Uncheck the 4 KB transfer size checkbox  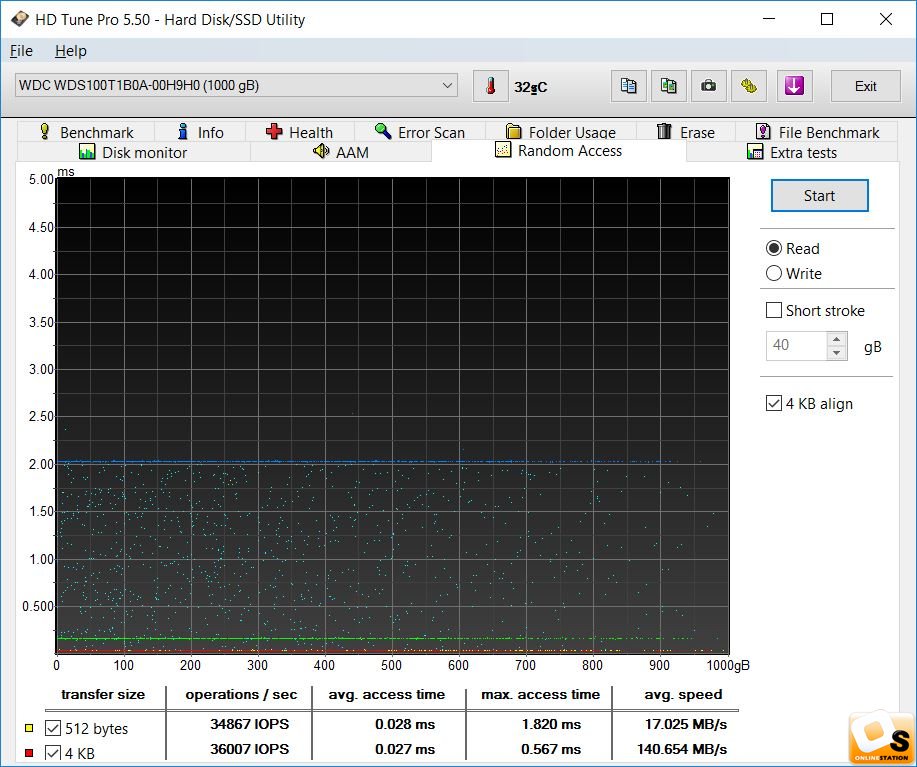(53, 753)
